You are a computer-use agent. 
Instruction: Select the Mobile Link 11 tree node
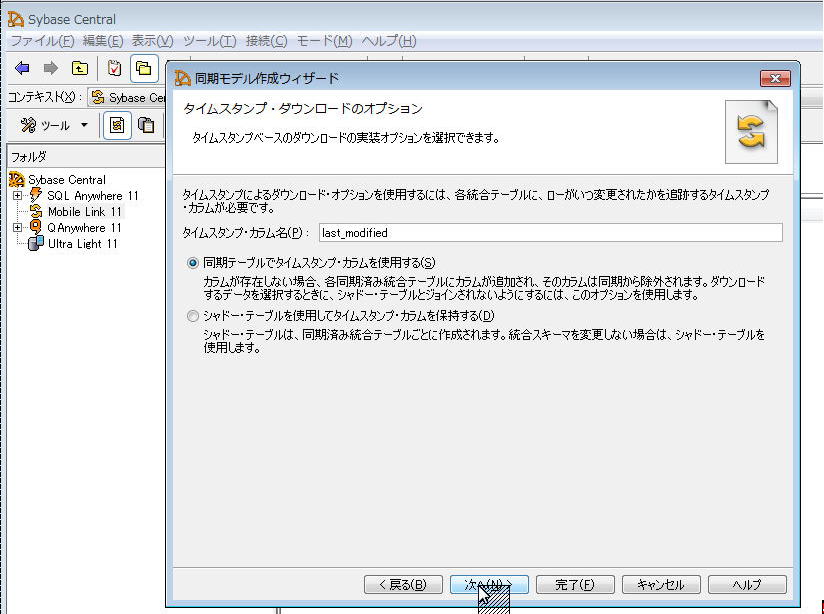point(84,212)
